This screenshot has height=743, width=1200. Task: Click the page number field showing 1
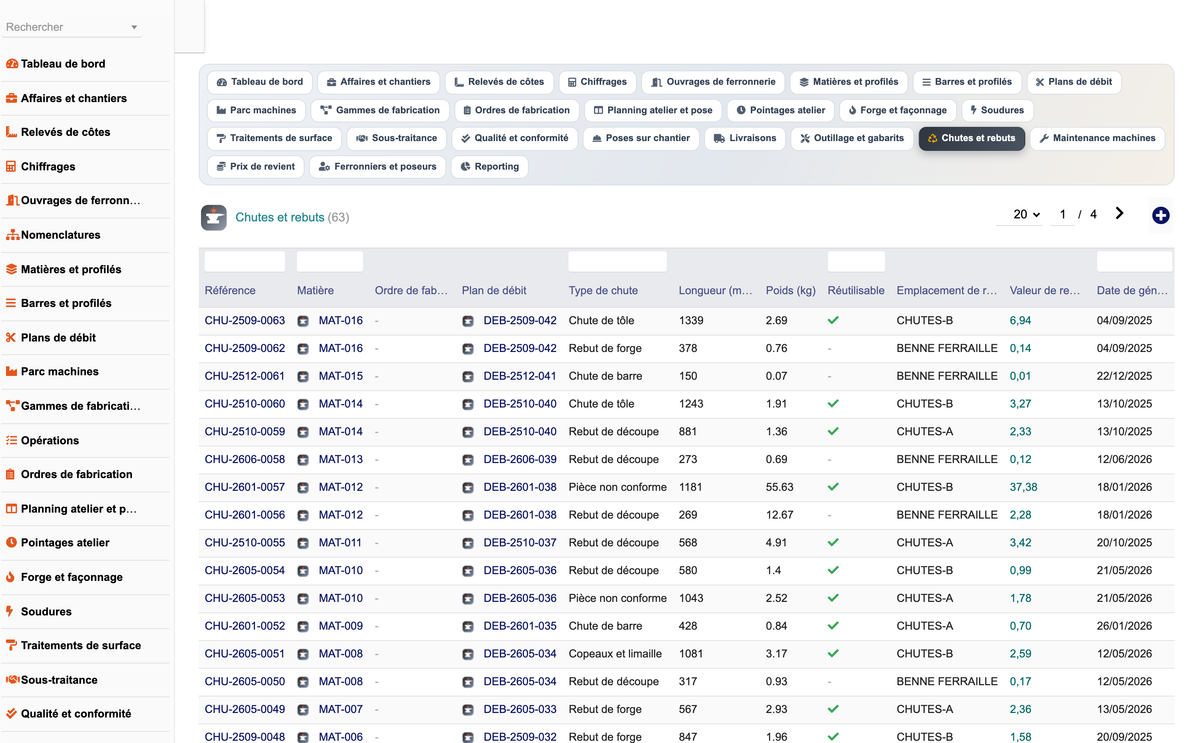pos(1062,214)
